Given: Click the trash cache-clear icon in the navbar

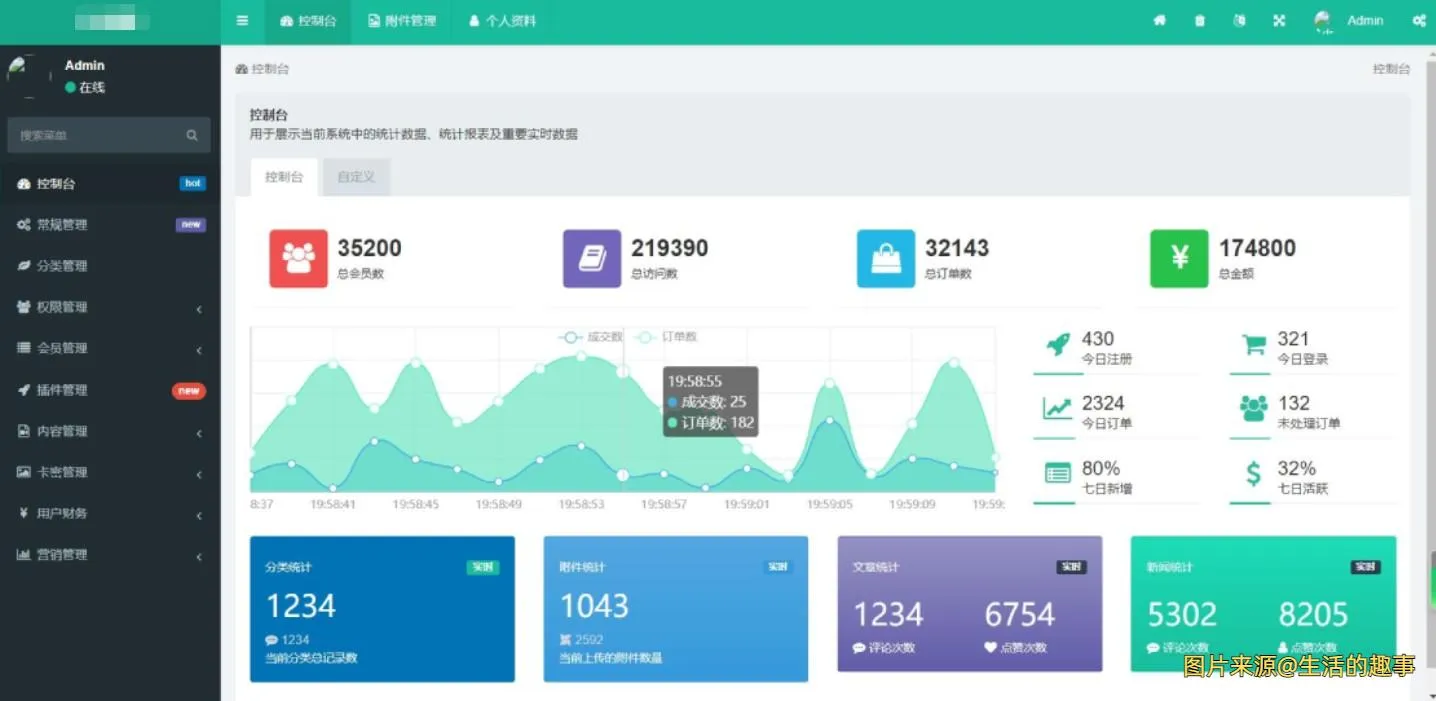Looking at the screenshot, I should [1199, 20].
